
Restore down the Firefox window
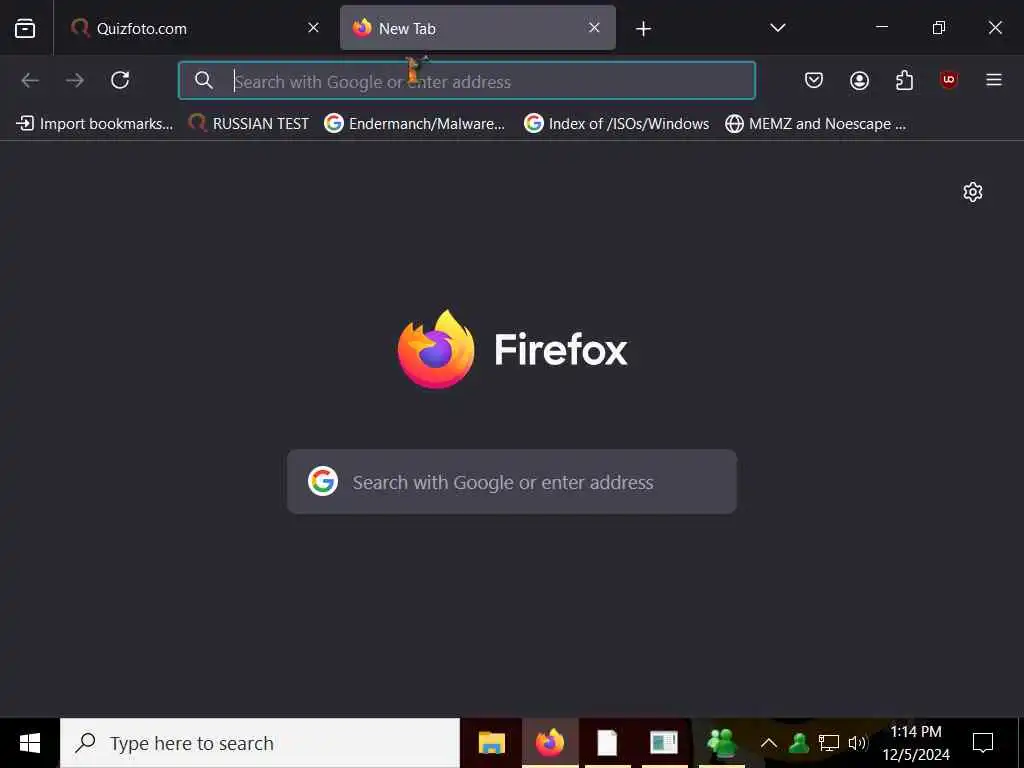coord(938,27)
